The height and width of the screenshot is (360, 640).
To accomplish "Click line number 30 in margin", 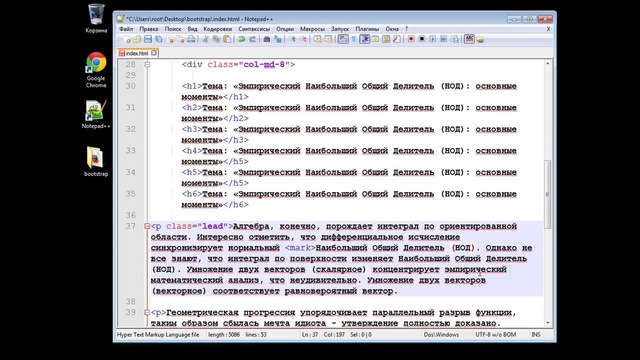I will click(131, 86).
